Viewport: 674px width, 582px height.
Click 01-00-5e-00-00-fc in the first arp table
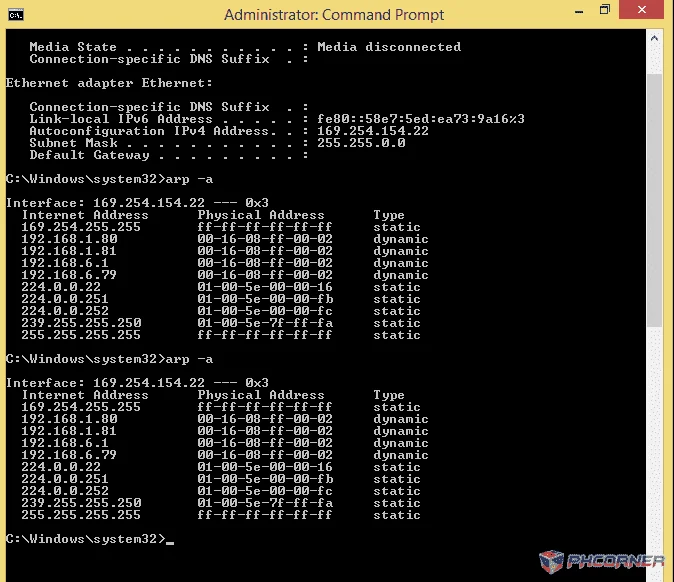pyautogui.click(x=265, y=311)
